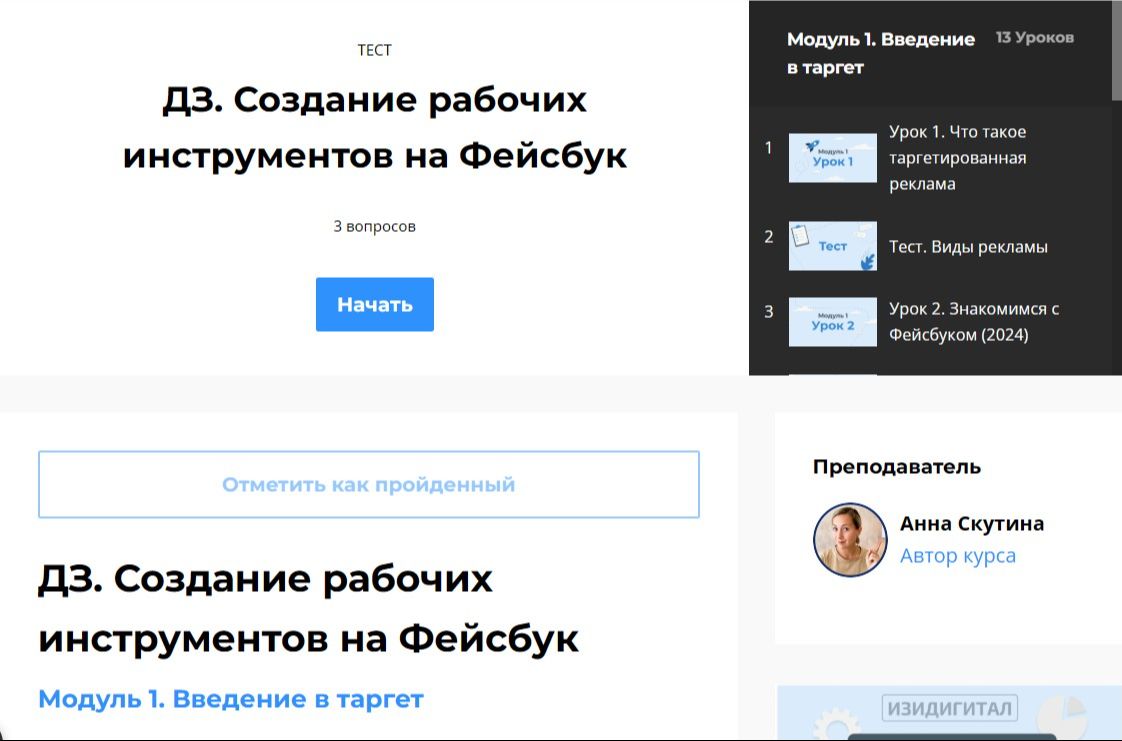
Task: Click the 3 вопросов text
Action: 374,227
